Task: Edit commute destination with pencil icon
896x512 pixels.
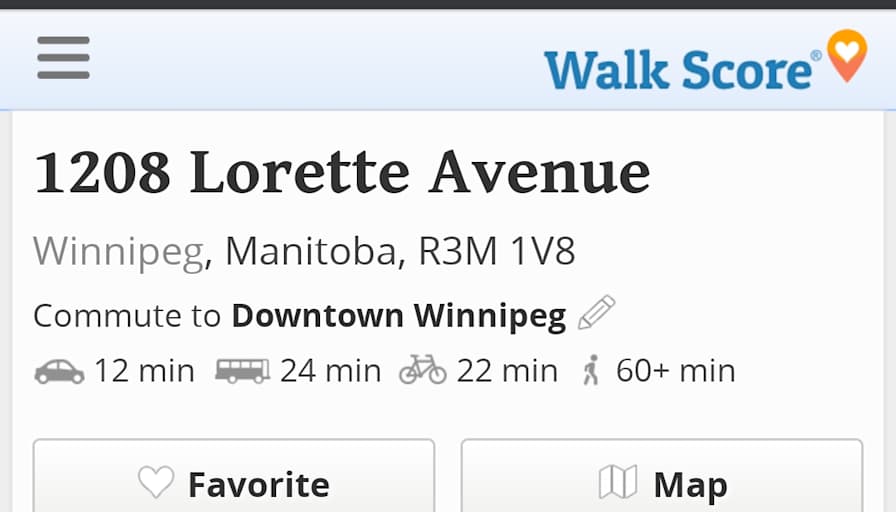Action: [596, 313]
